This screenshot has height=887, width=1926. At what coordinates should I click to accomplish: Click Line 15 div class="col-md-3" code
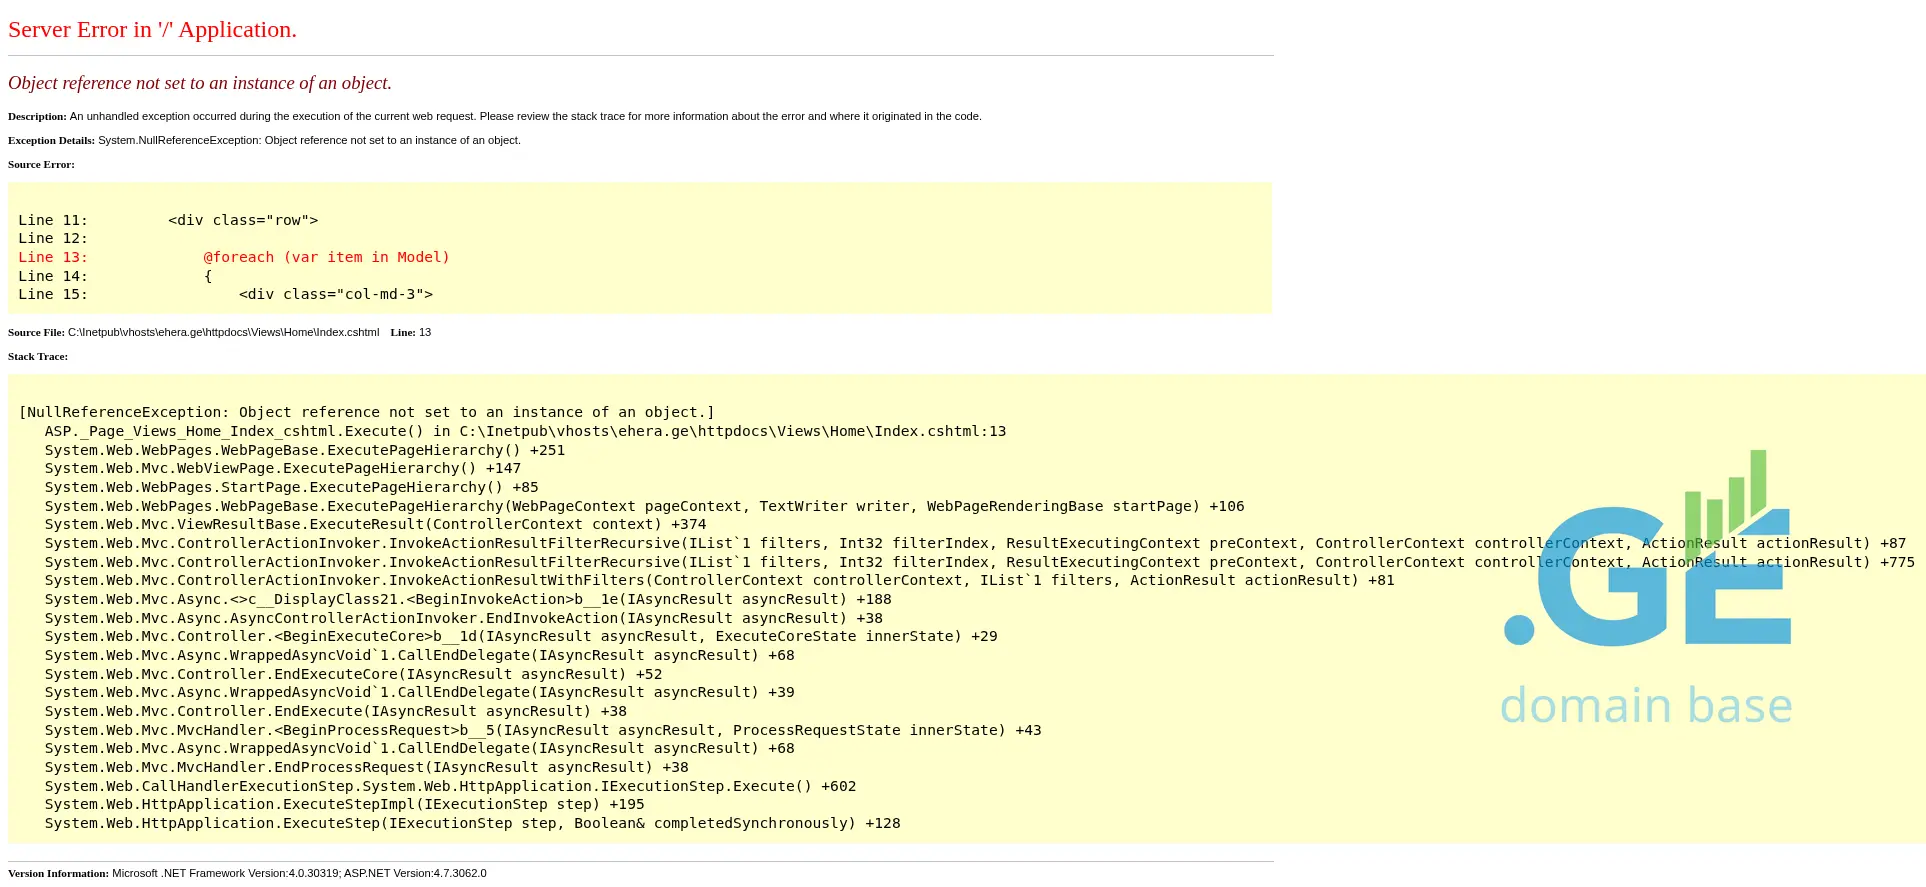click(x=336, y=294)
